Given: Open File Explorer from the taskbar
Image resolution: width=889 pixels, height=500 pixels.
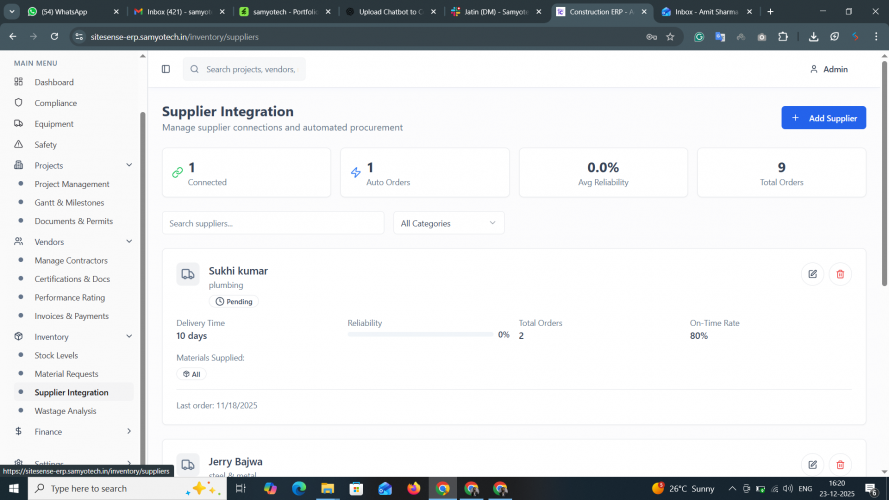Looking at the screenshot, I should click(x=328, y=488).
